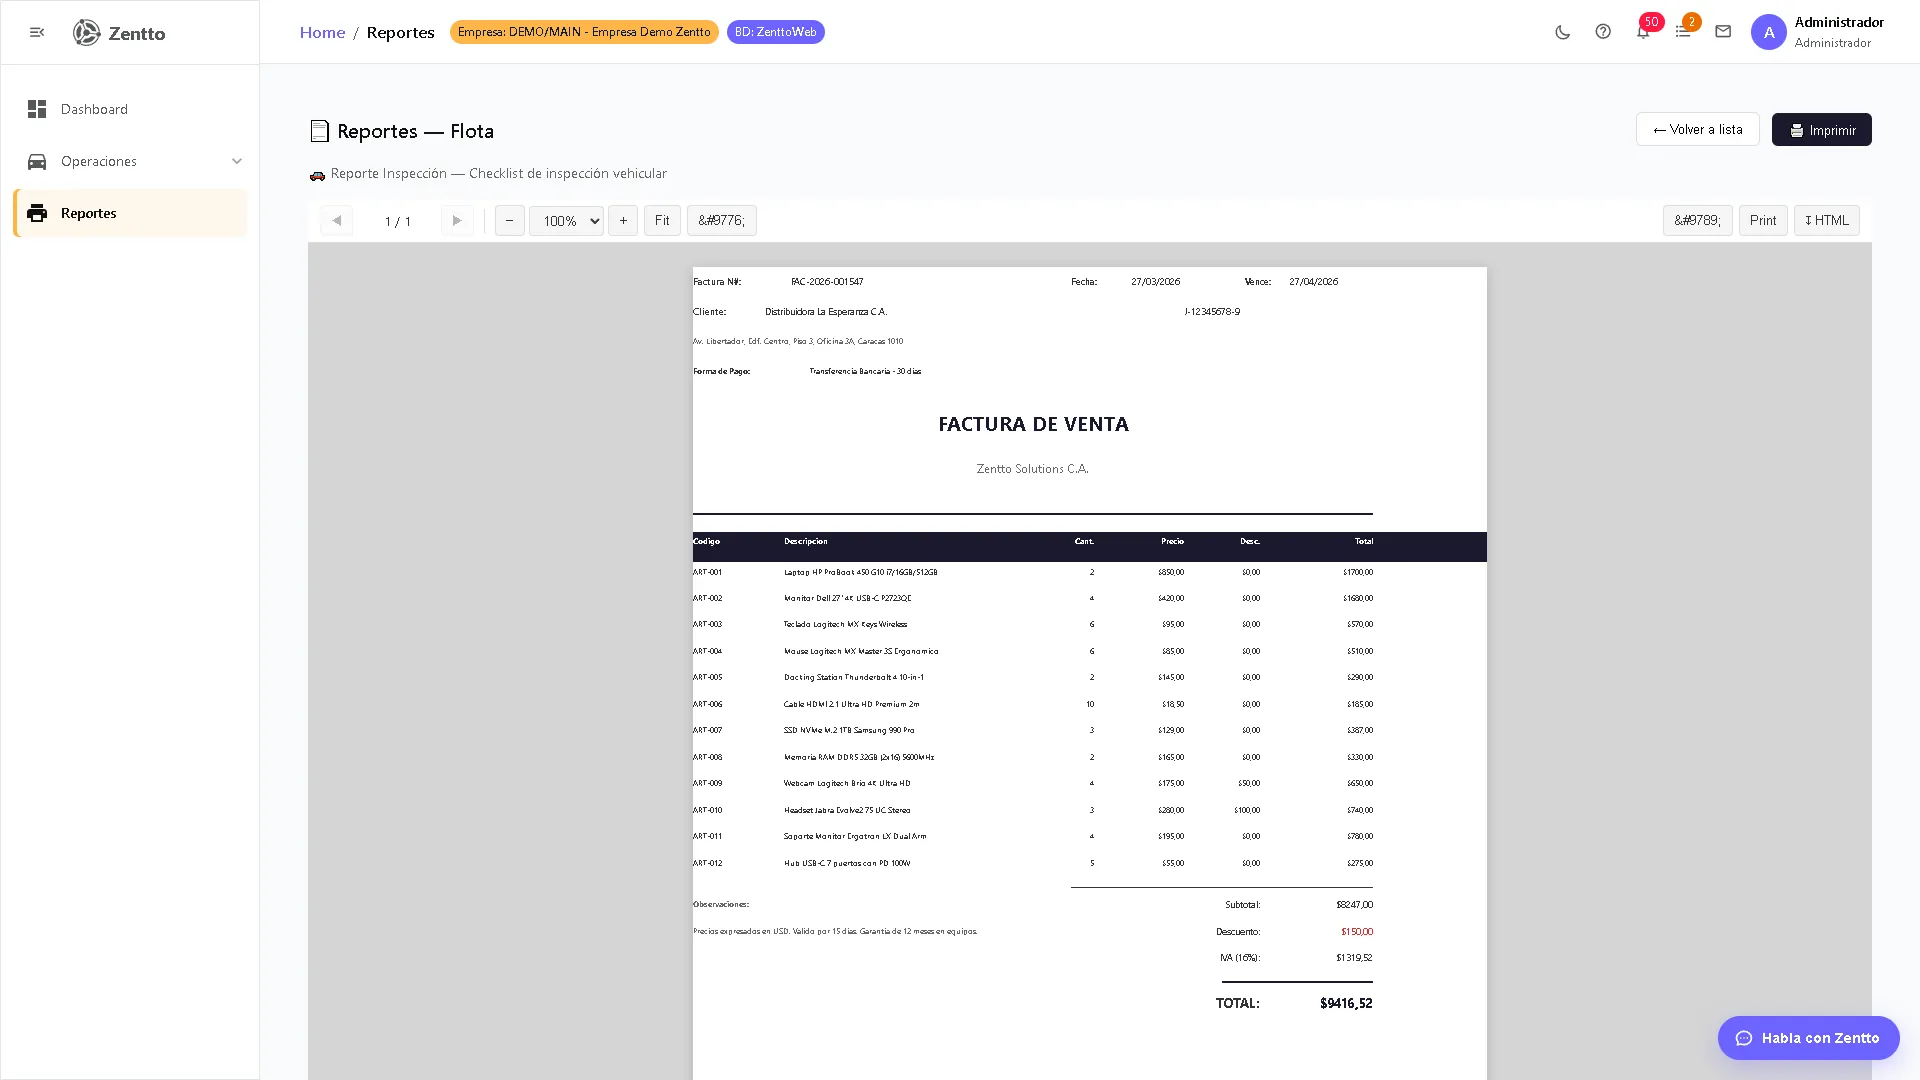
Task: Click the Empresa DEMO/MAIN chip
Action: pos(584,32)
